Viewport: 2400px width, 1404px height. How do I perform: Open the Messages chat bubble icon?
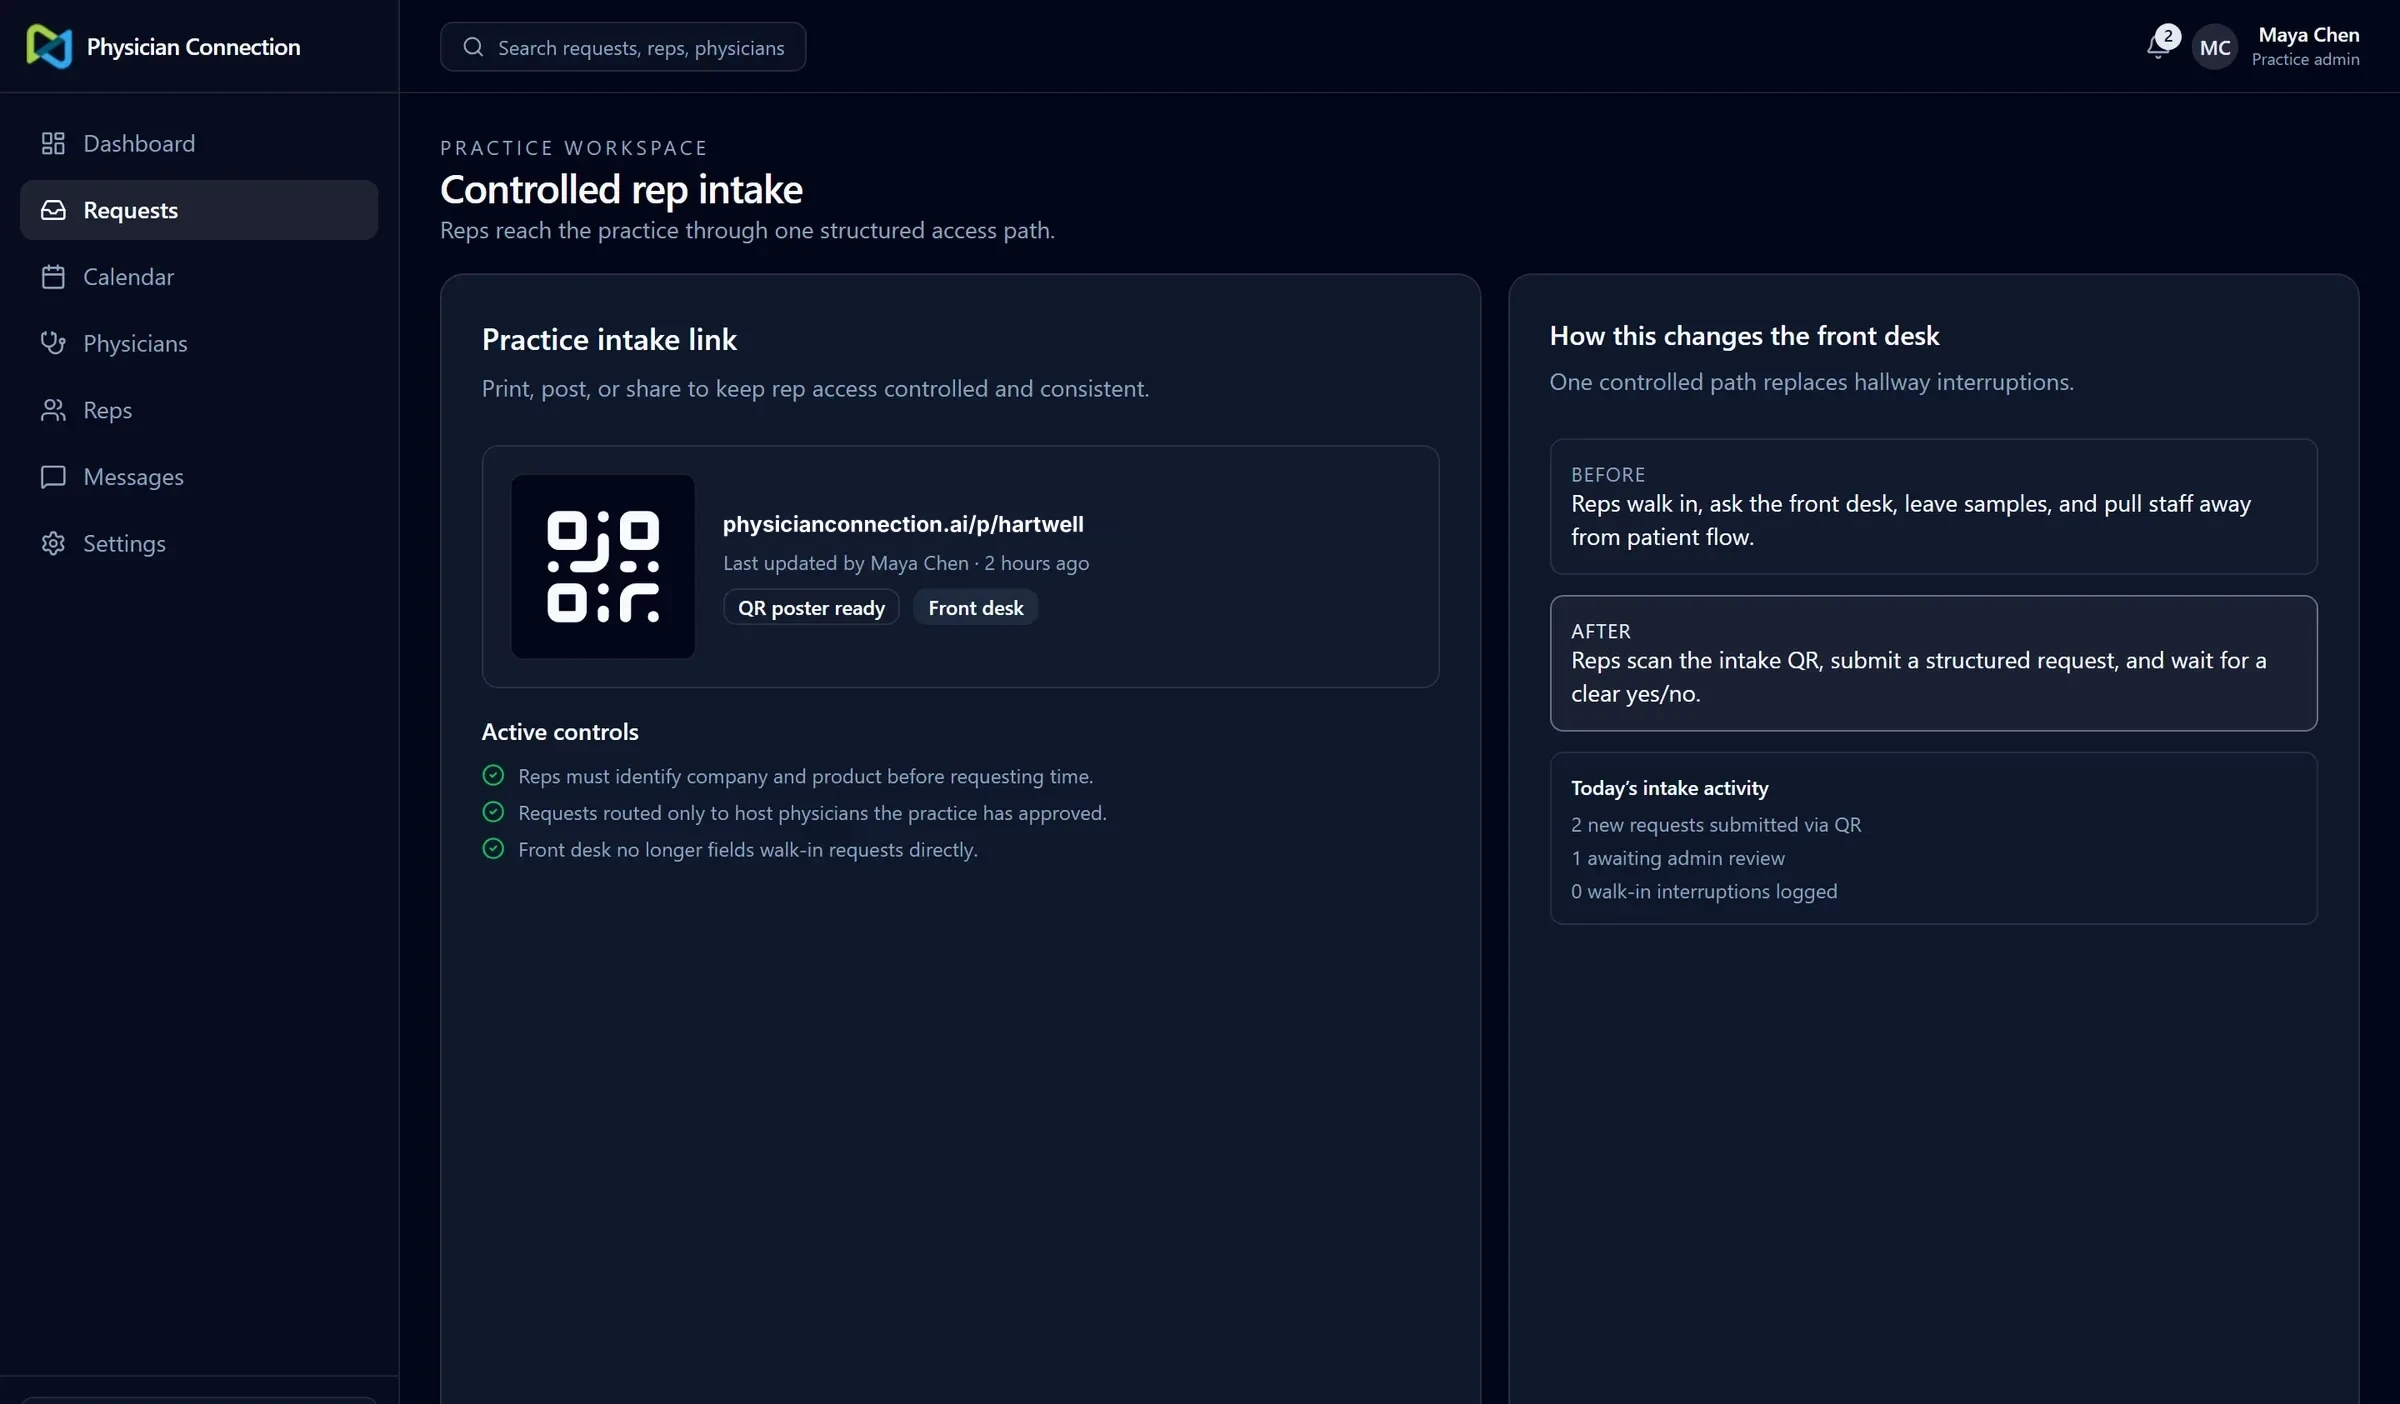pos(53,477)
